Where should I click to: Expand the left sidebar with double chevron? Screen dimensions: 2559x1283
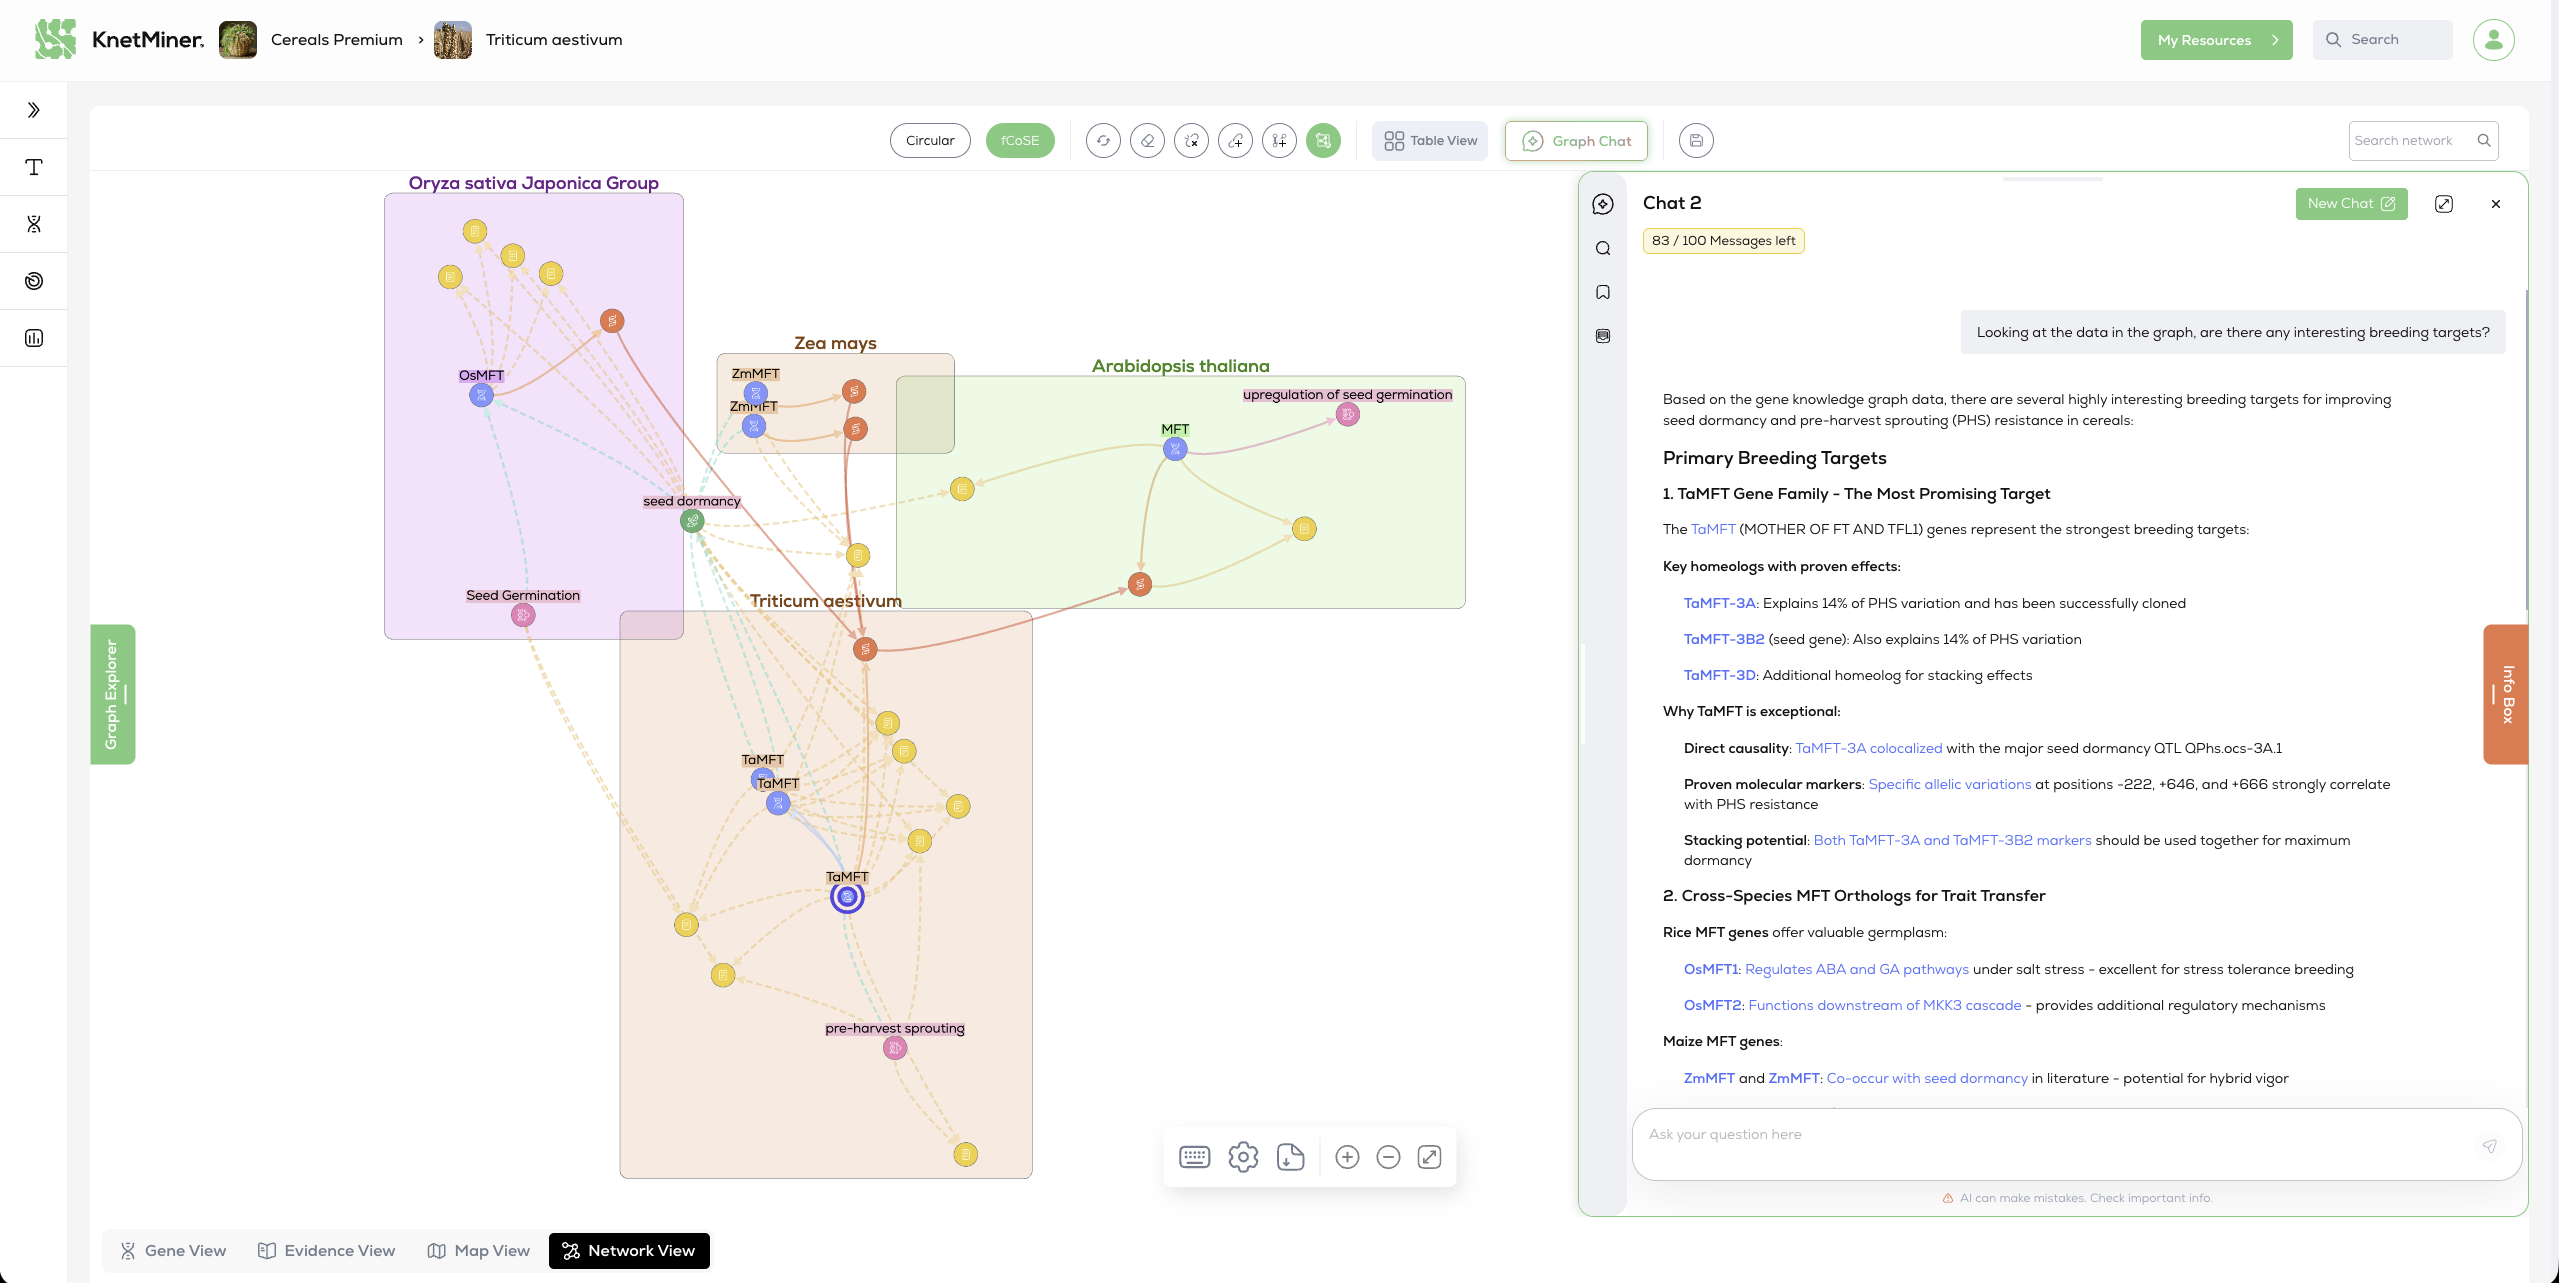pos(34,110)
